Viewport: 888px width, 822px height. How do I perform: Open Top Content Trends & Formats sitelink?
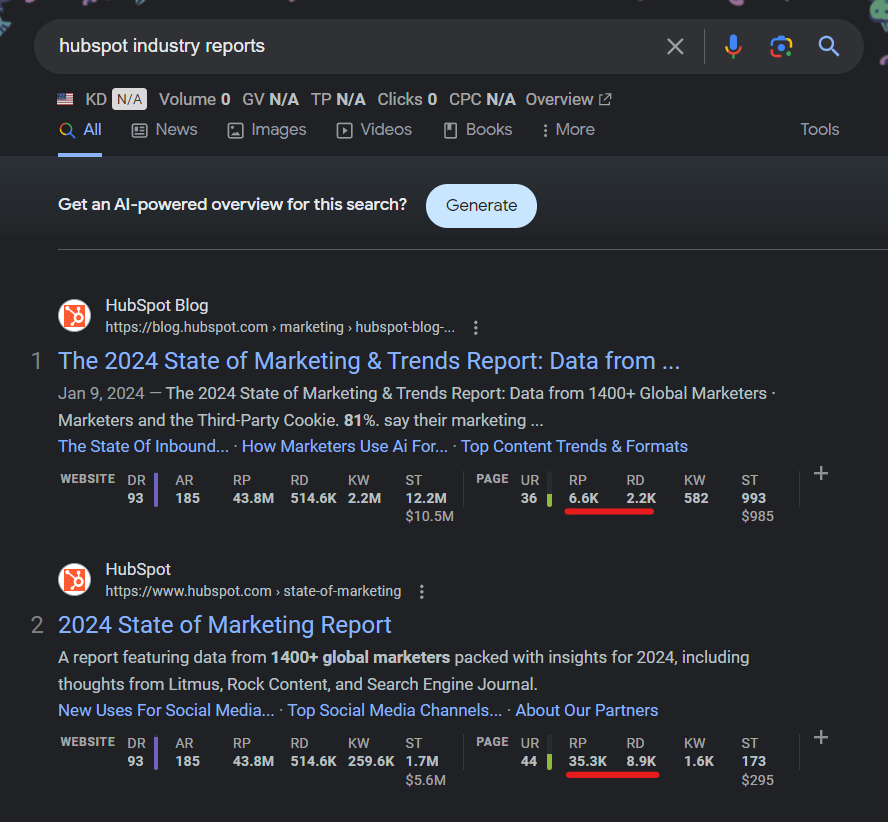[x=574, y=446]
